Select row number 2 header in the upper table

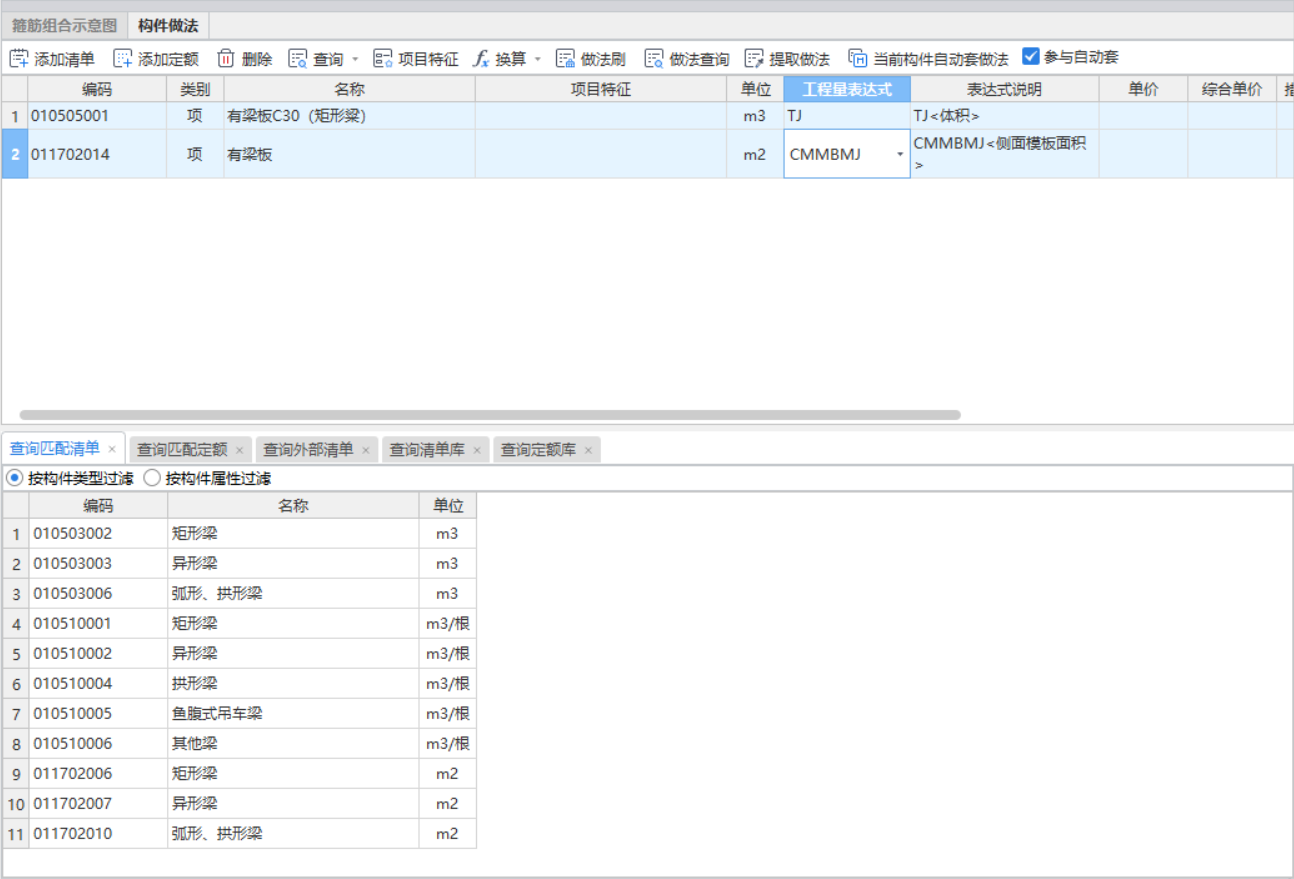click(x=15, y=154)
